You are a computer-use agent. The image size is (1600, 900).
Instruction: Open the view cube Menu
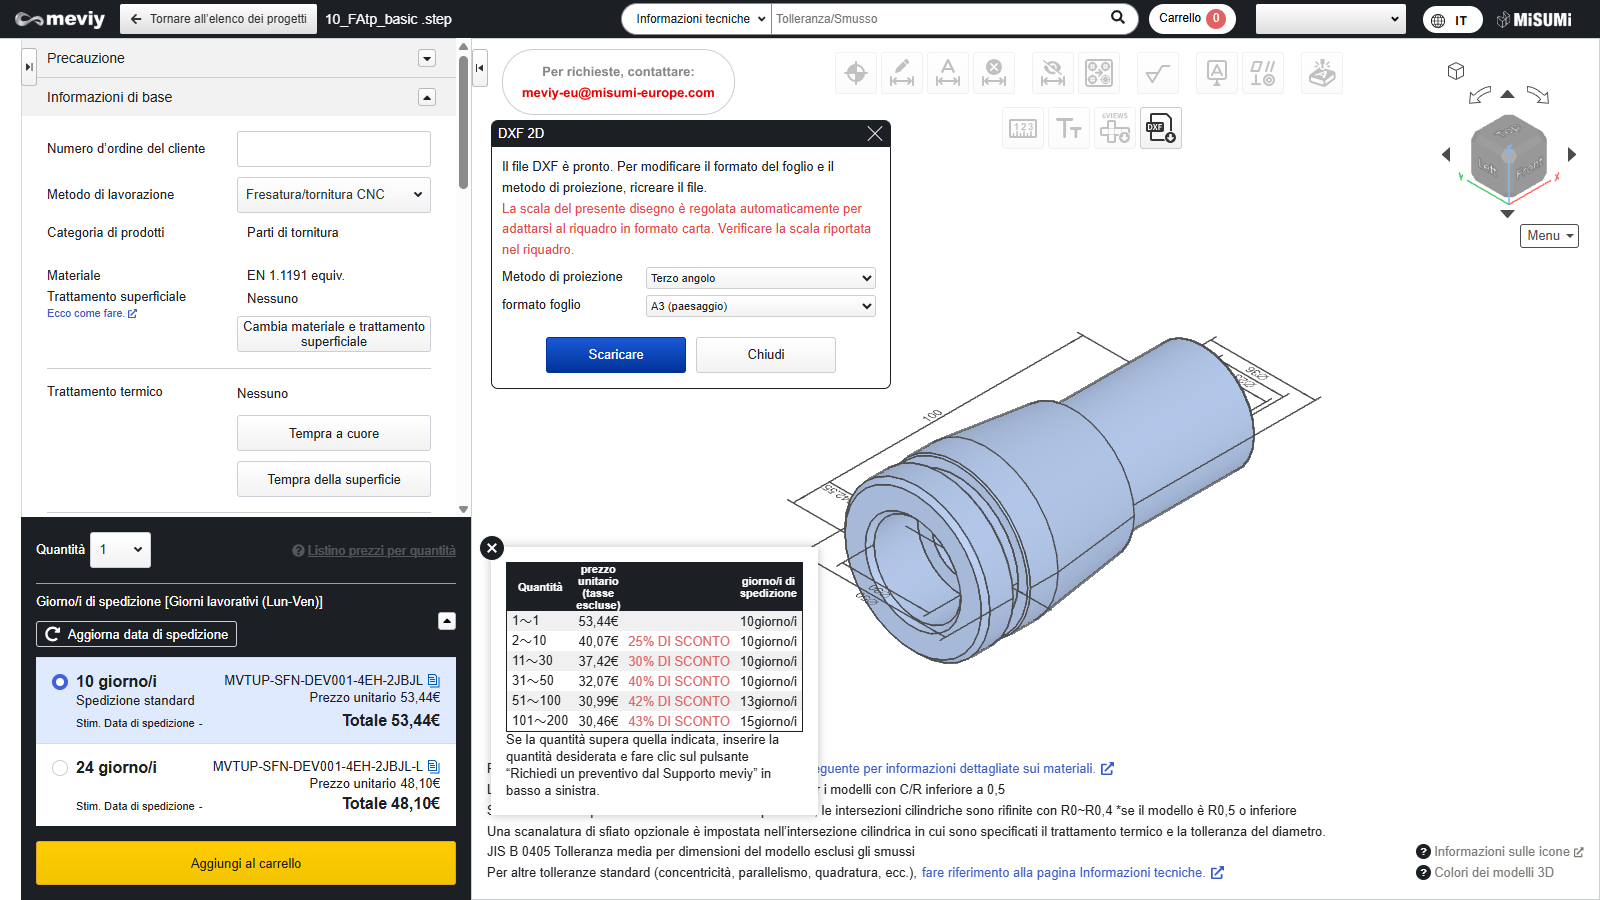[x=1549, y=236]
